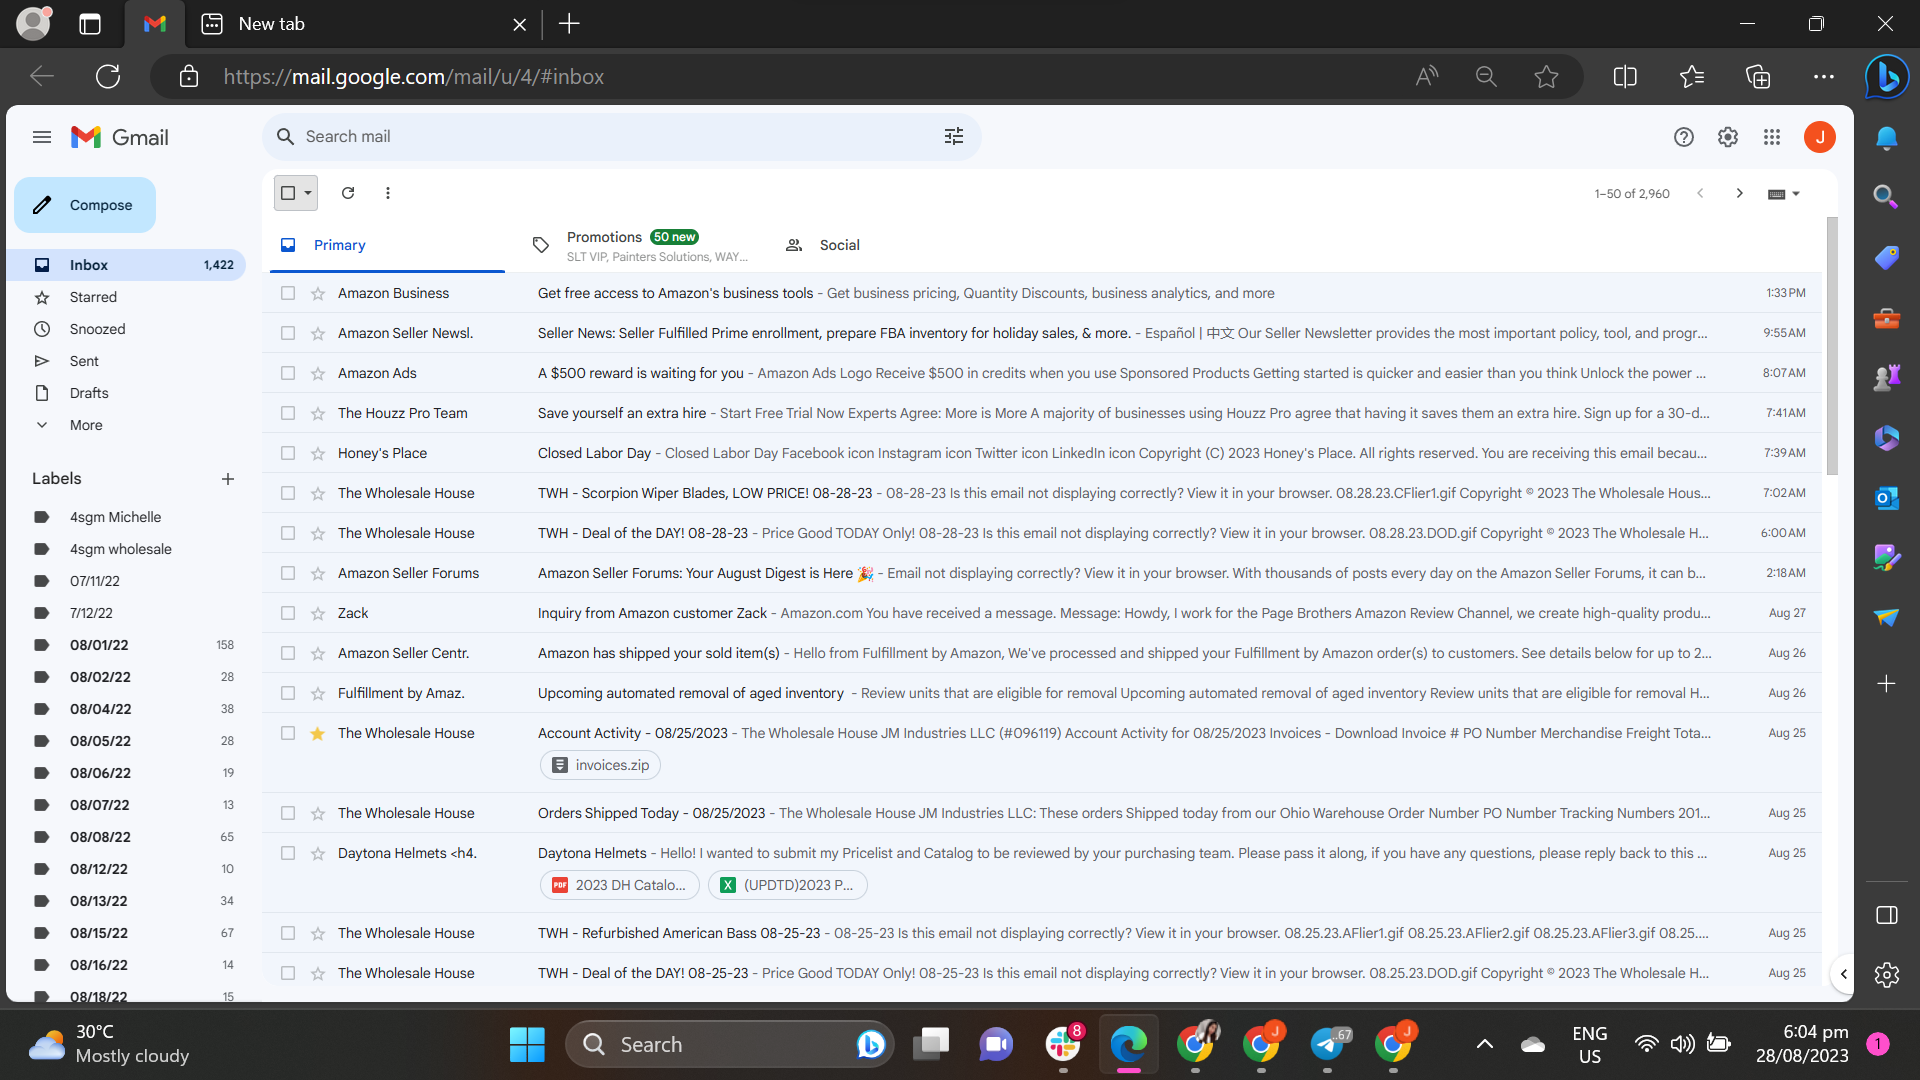
Task: Open the (UPDTD)2023 spreadsheet attachment
Action: [787, 885]
